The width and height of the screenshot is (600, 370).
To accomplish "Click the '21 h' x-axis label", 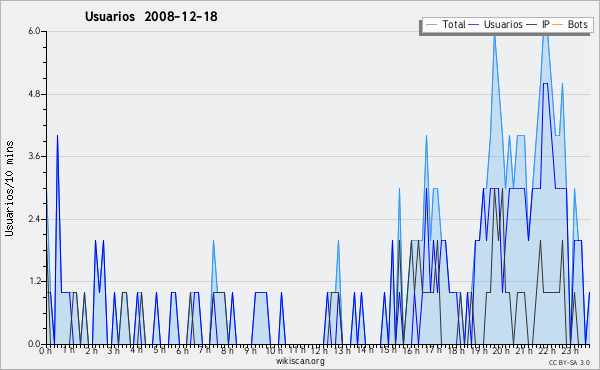I will [524, 350].
